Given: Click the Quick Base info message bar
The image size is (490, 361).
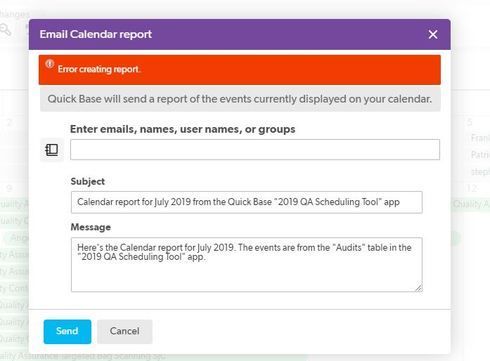Looking at the screenshot, I should 240,99.
